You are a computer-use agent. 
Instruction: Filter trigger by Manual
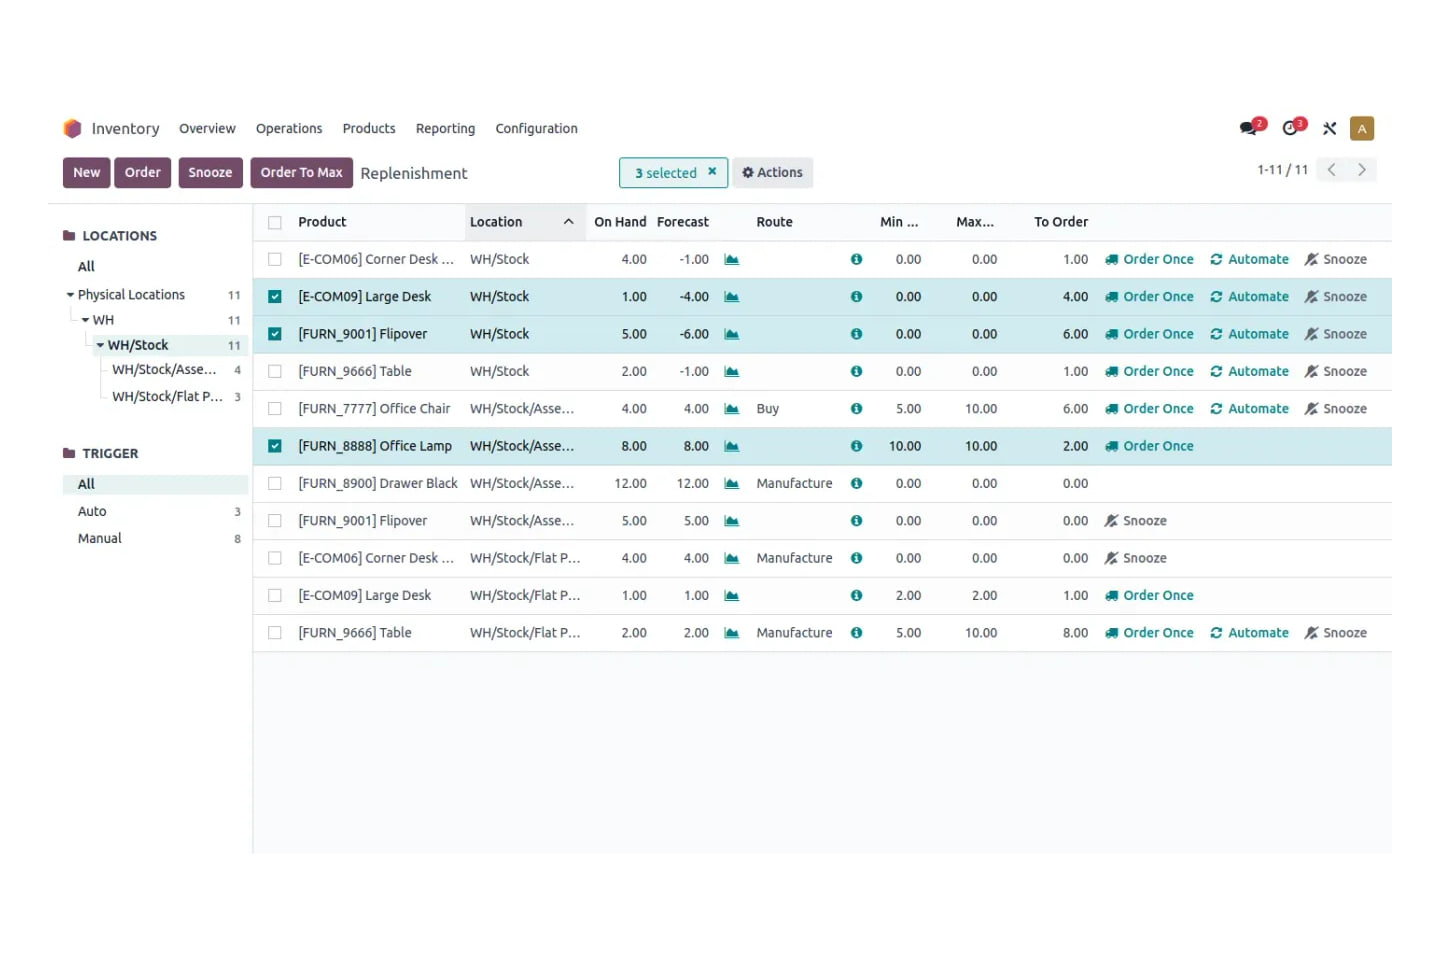(x=100, y=538)
